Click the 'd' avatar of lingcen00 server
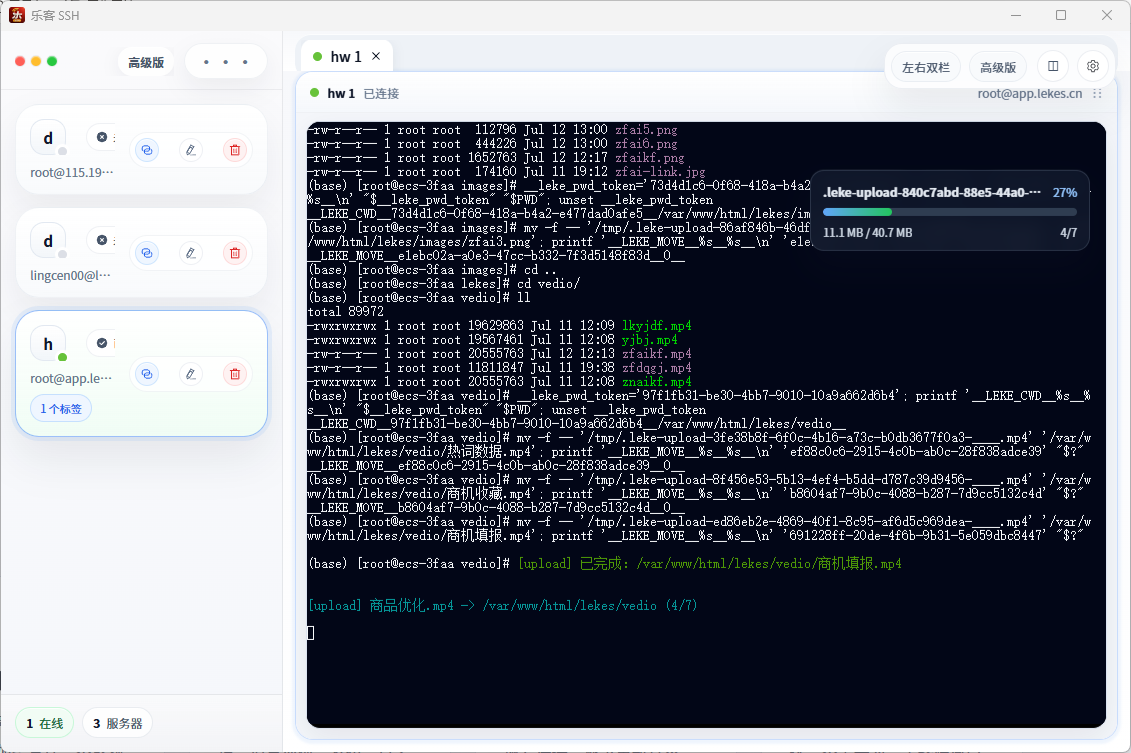 tap(48, 241)
